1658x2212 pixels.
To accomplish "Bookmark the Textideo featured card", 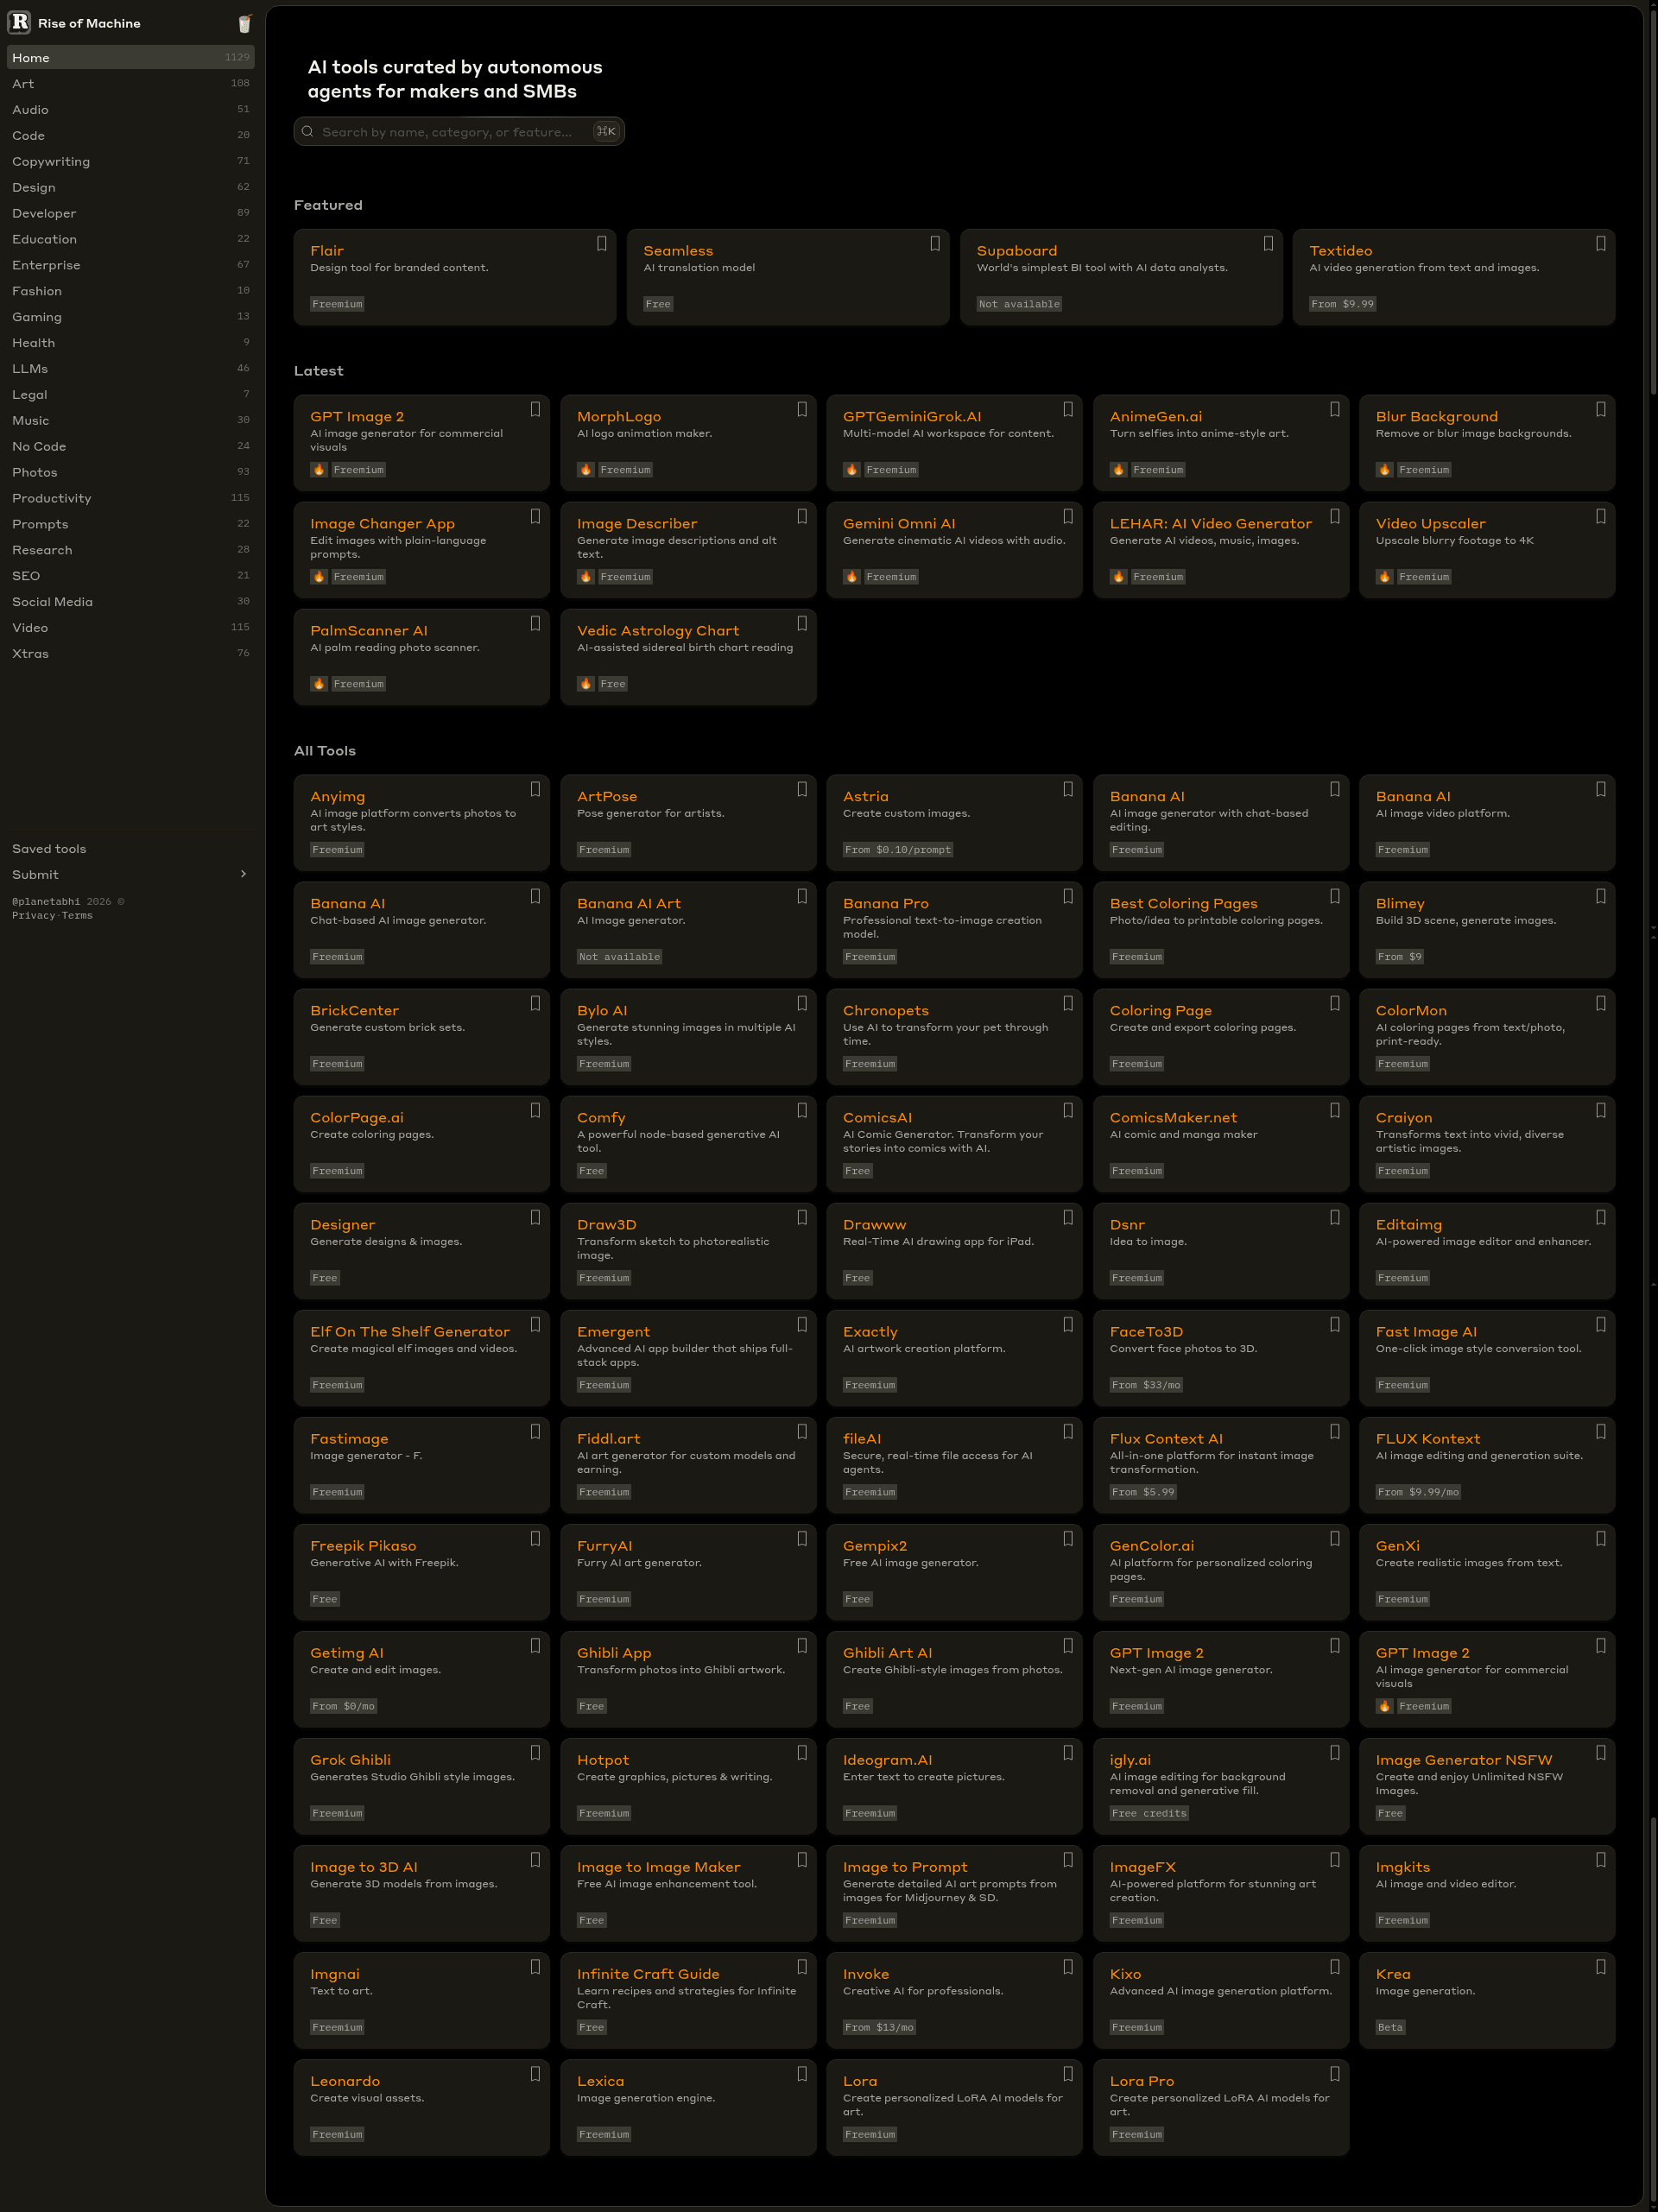I will pos(1601,243).
